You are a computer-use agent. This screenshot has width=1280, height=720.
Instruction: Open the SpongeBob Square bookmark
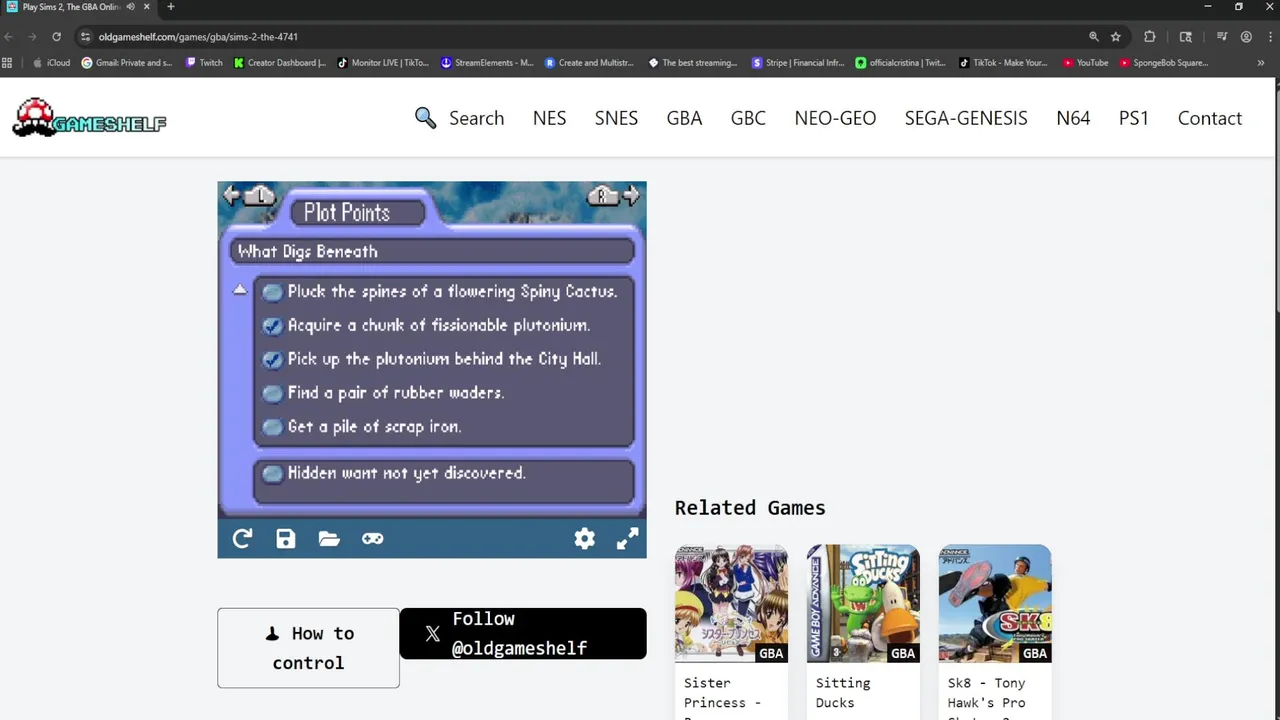pos(1164,63)
